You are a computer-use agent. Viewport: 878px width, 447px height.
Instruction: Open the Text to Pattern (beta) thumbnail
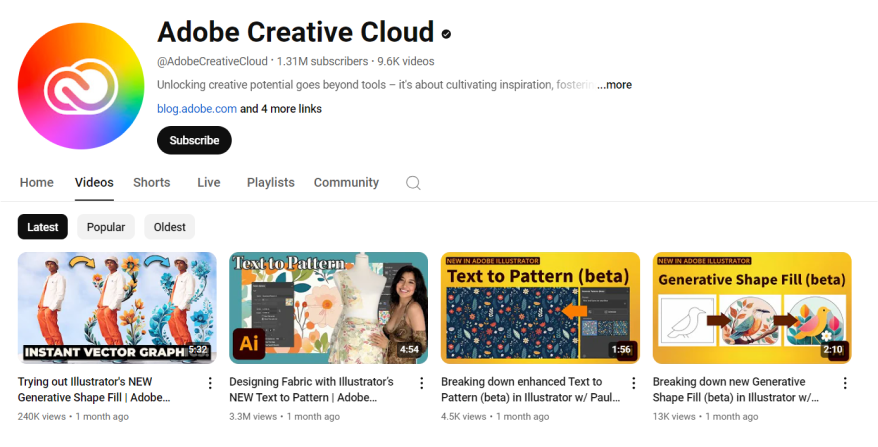pyautogui.click(x=540, y=307)
